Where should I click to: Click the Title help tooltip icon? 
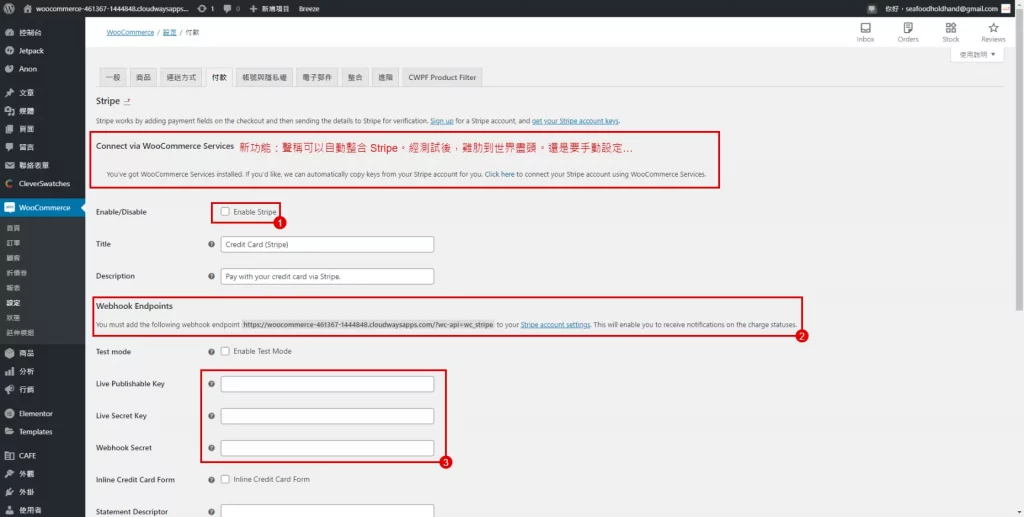pos(211,244)
